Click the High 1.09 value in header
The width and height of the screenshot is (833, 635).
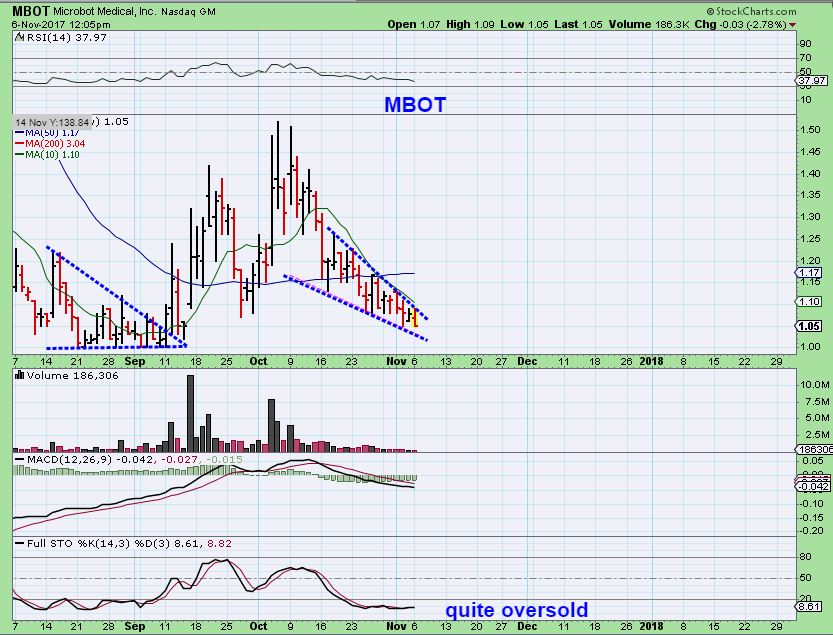[470, 24]
